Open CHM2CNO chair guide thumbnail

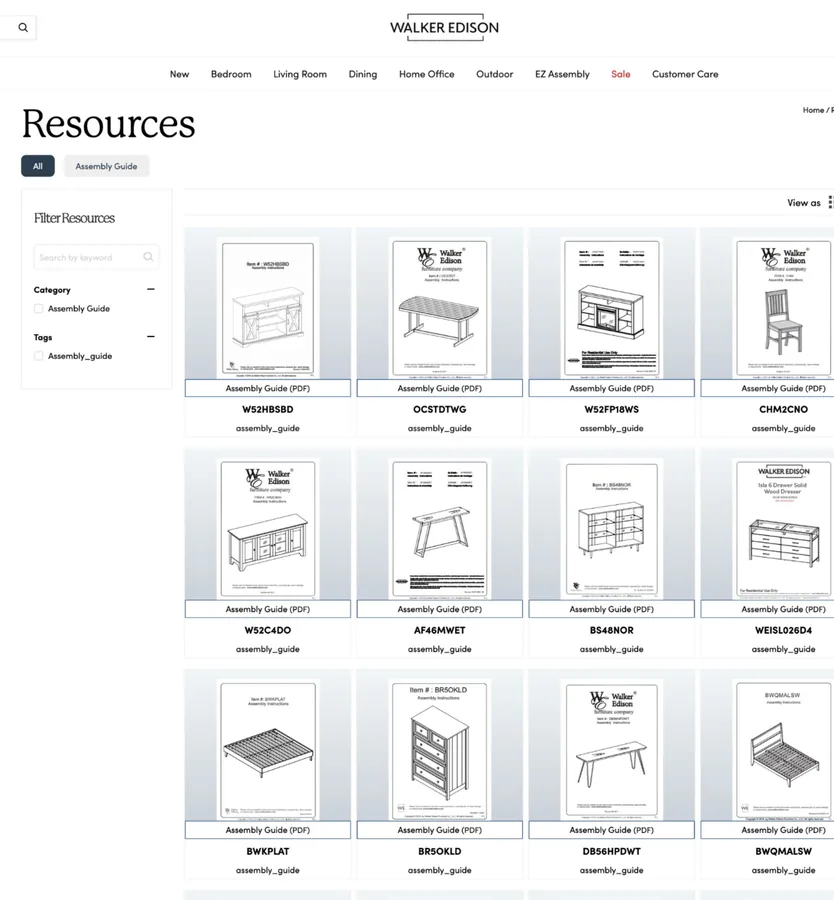pyautogui.click(x=783, y=308)
